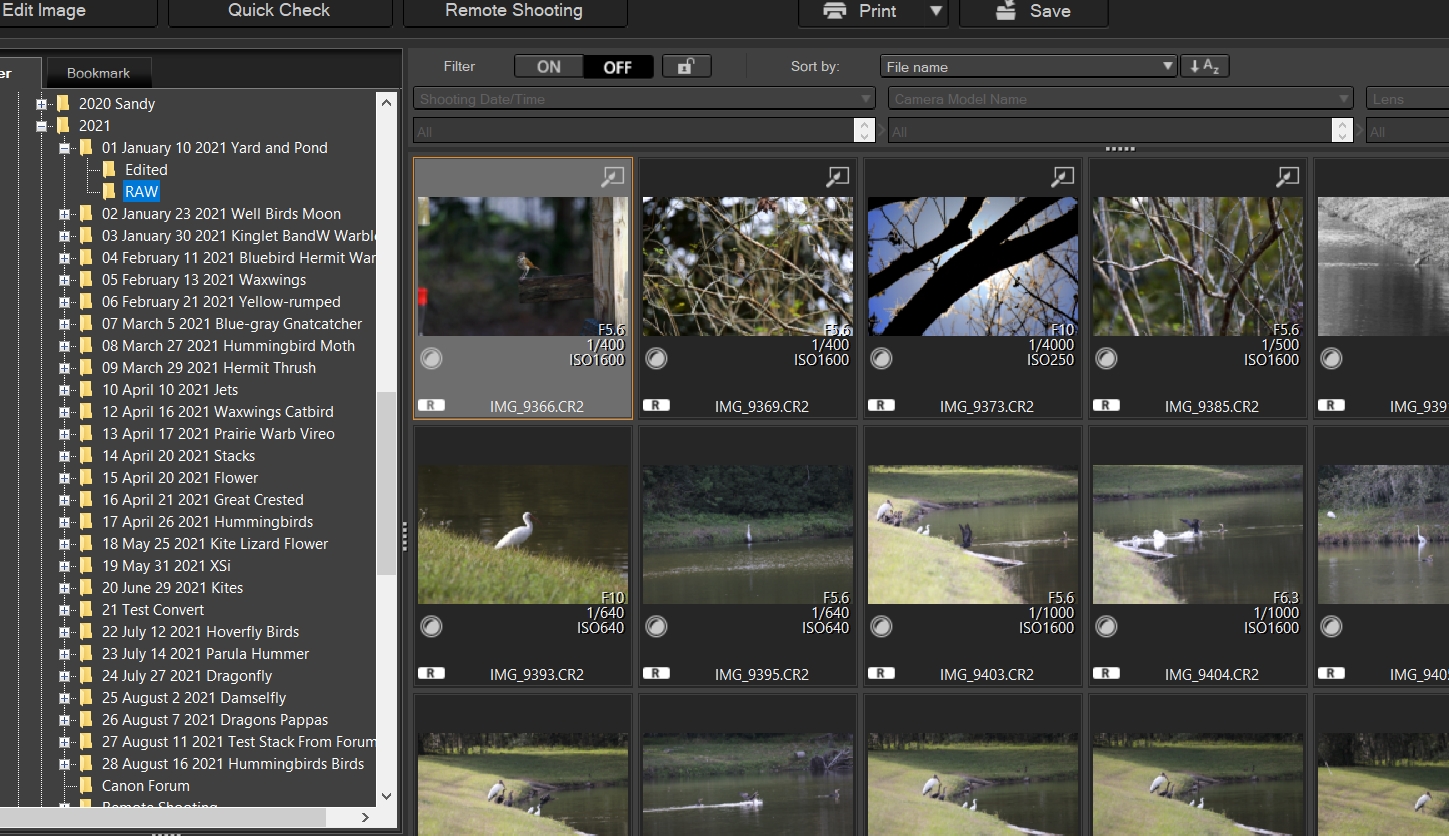Open the Sort by File name dropdown
The width and height of the screenshot is (1449, 836).
pyautogui.click(x=1028, y=67)
